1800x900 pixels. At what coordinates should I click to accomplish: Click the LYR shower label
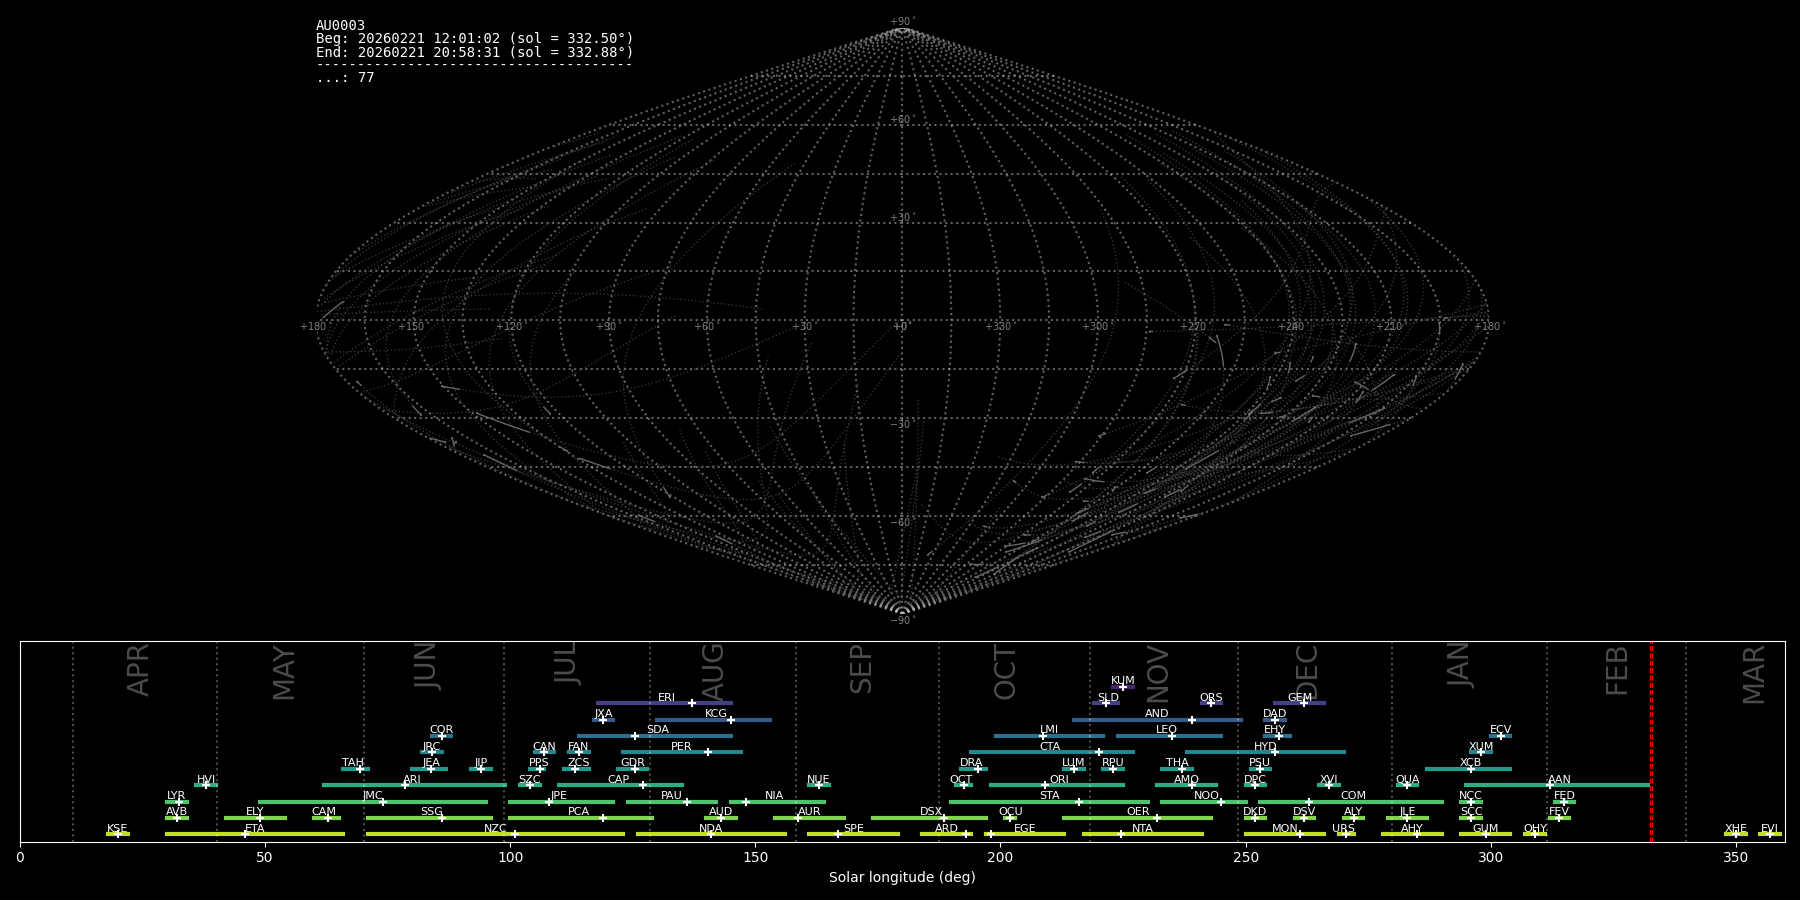point(176,796)
